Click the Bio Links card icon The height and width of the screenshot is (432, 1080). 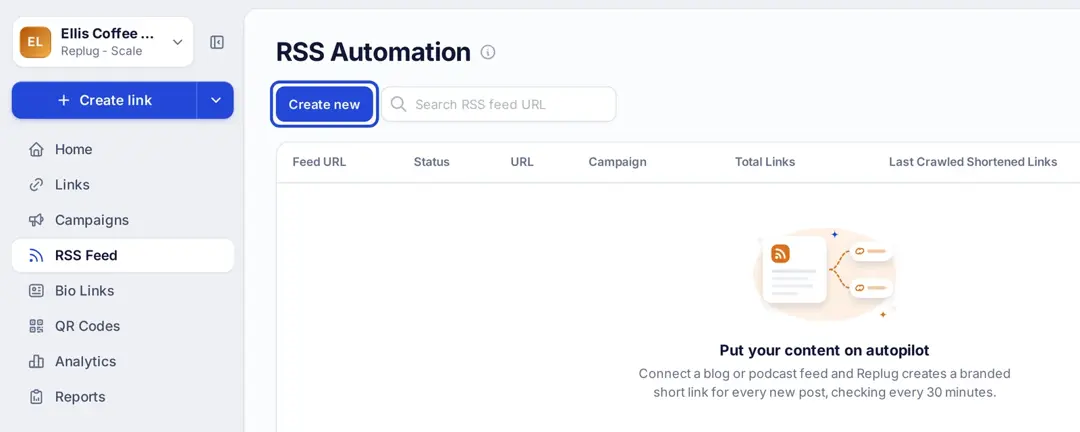pos(36,291)
